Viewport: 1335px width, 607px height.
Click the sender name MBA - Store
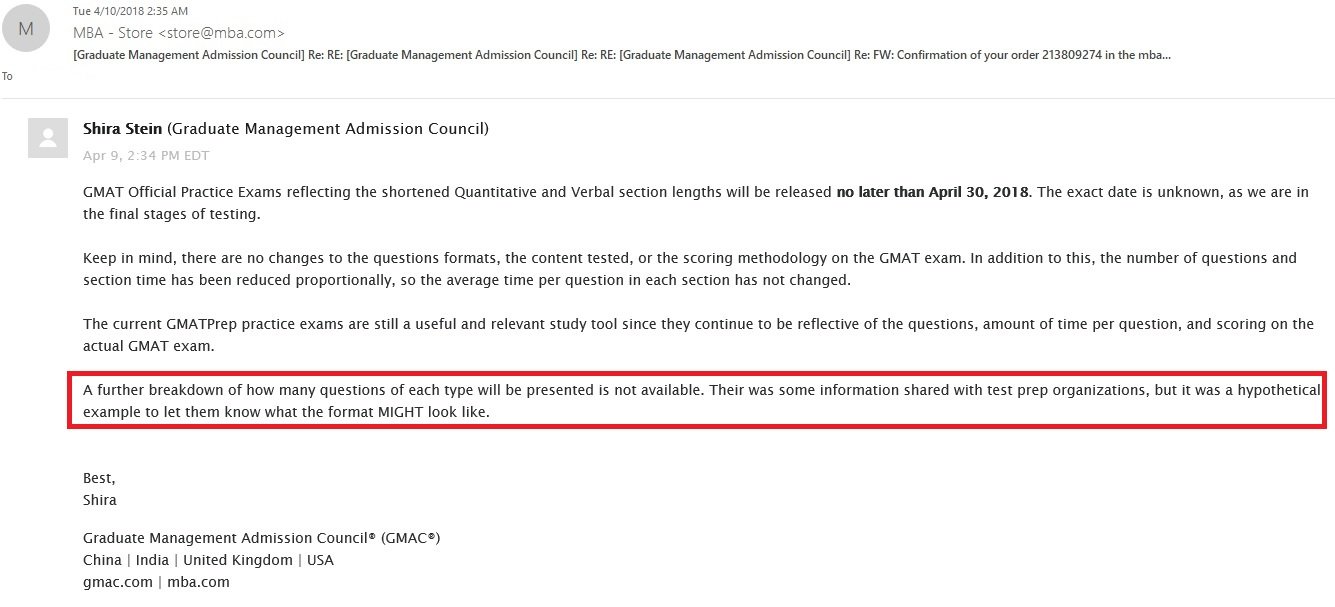[x=113, y=32]
